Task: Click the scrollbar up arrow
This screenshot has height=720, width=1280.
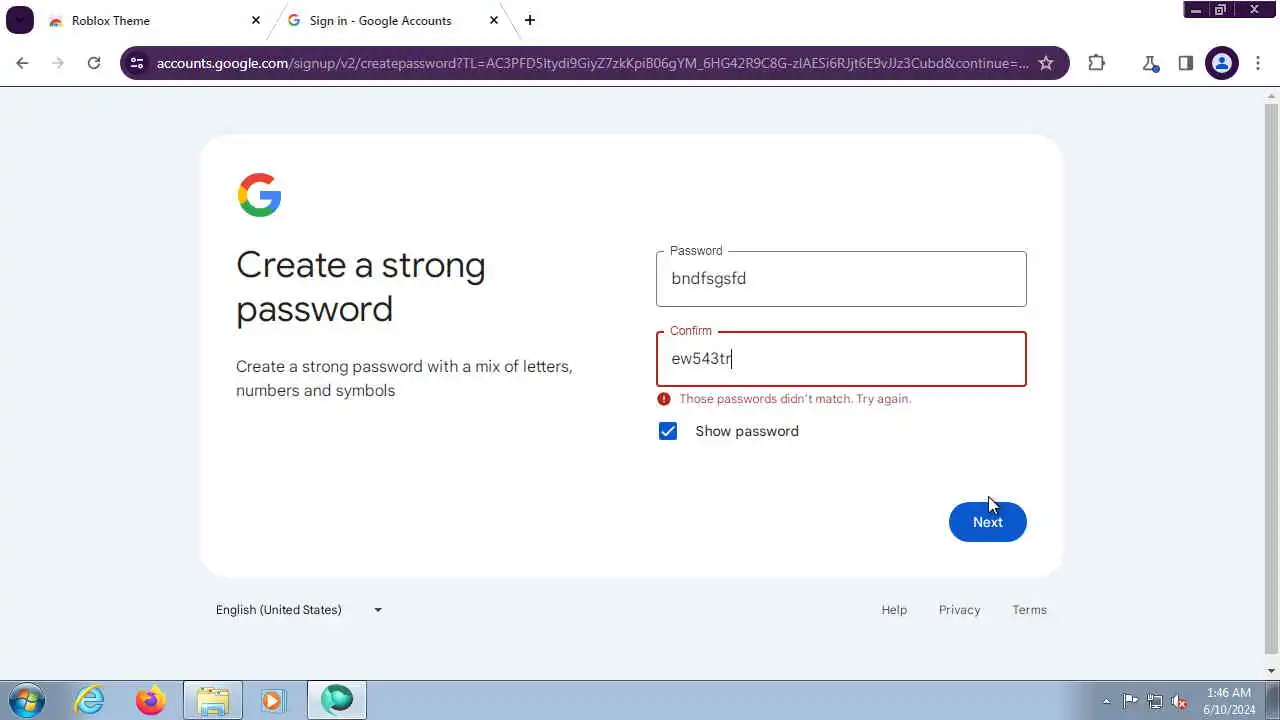Action: (1272, 95)
